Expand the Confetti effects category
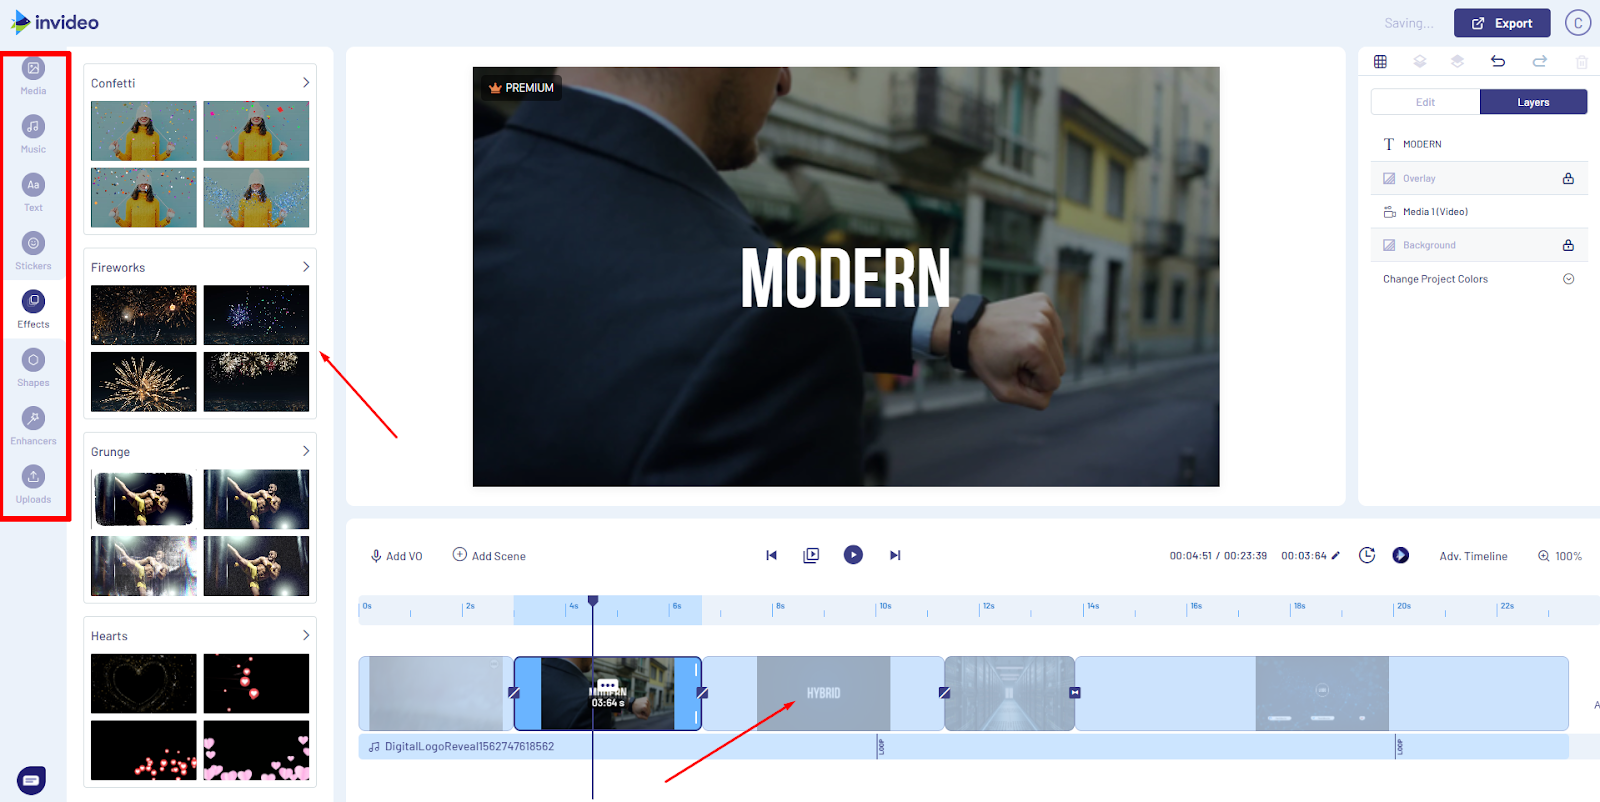Viewport: 1600px width, 802px height. (x=306, y=83)
